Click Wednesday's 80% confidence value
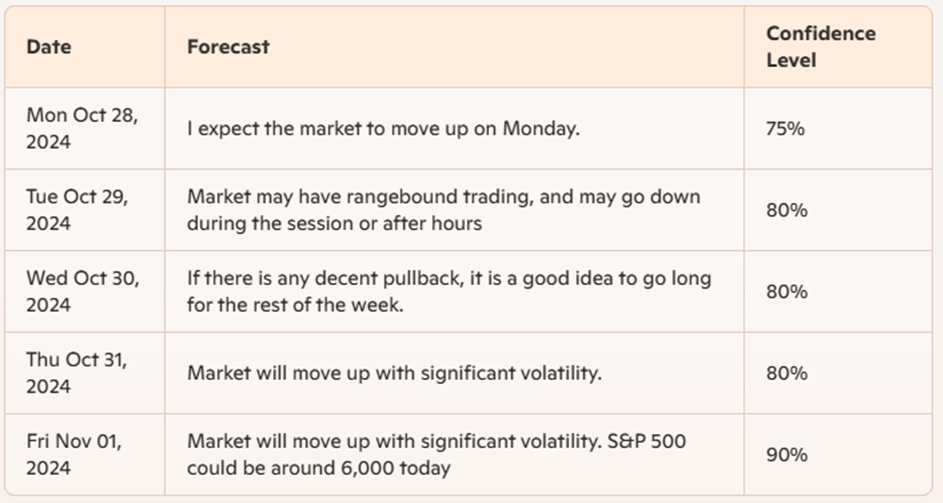The image size is (943, 503). point(787,292)
